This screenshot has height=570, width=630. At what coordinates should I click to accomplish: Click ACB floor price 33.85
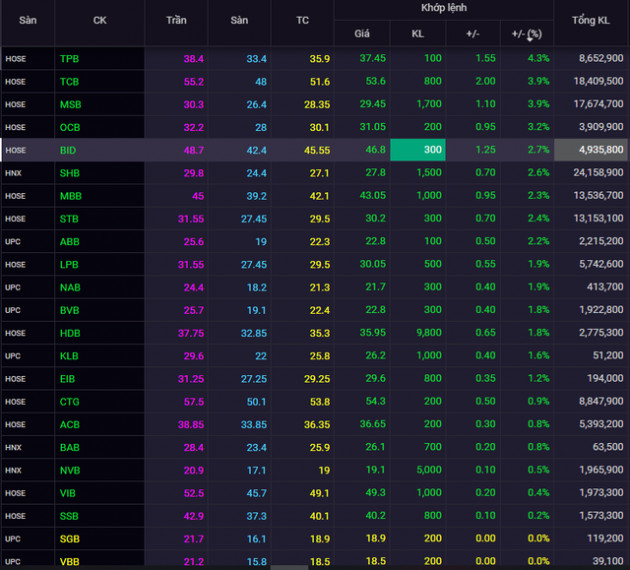coord(254,425)
